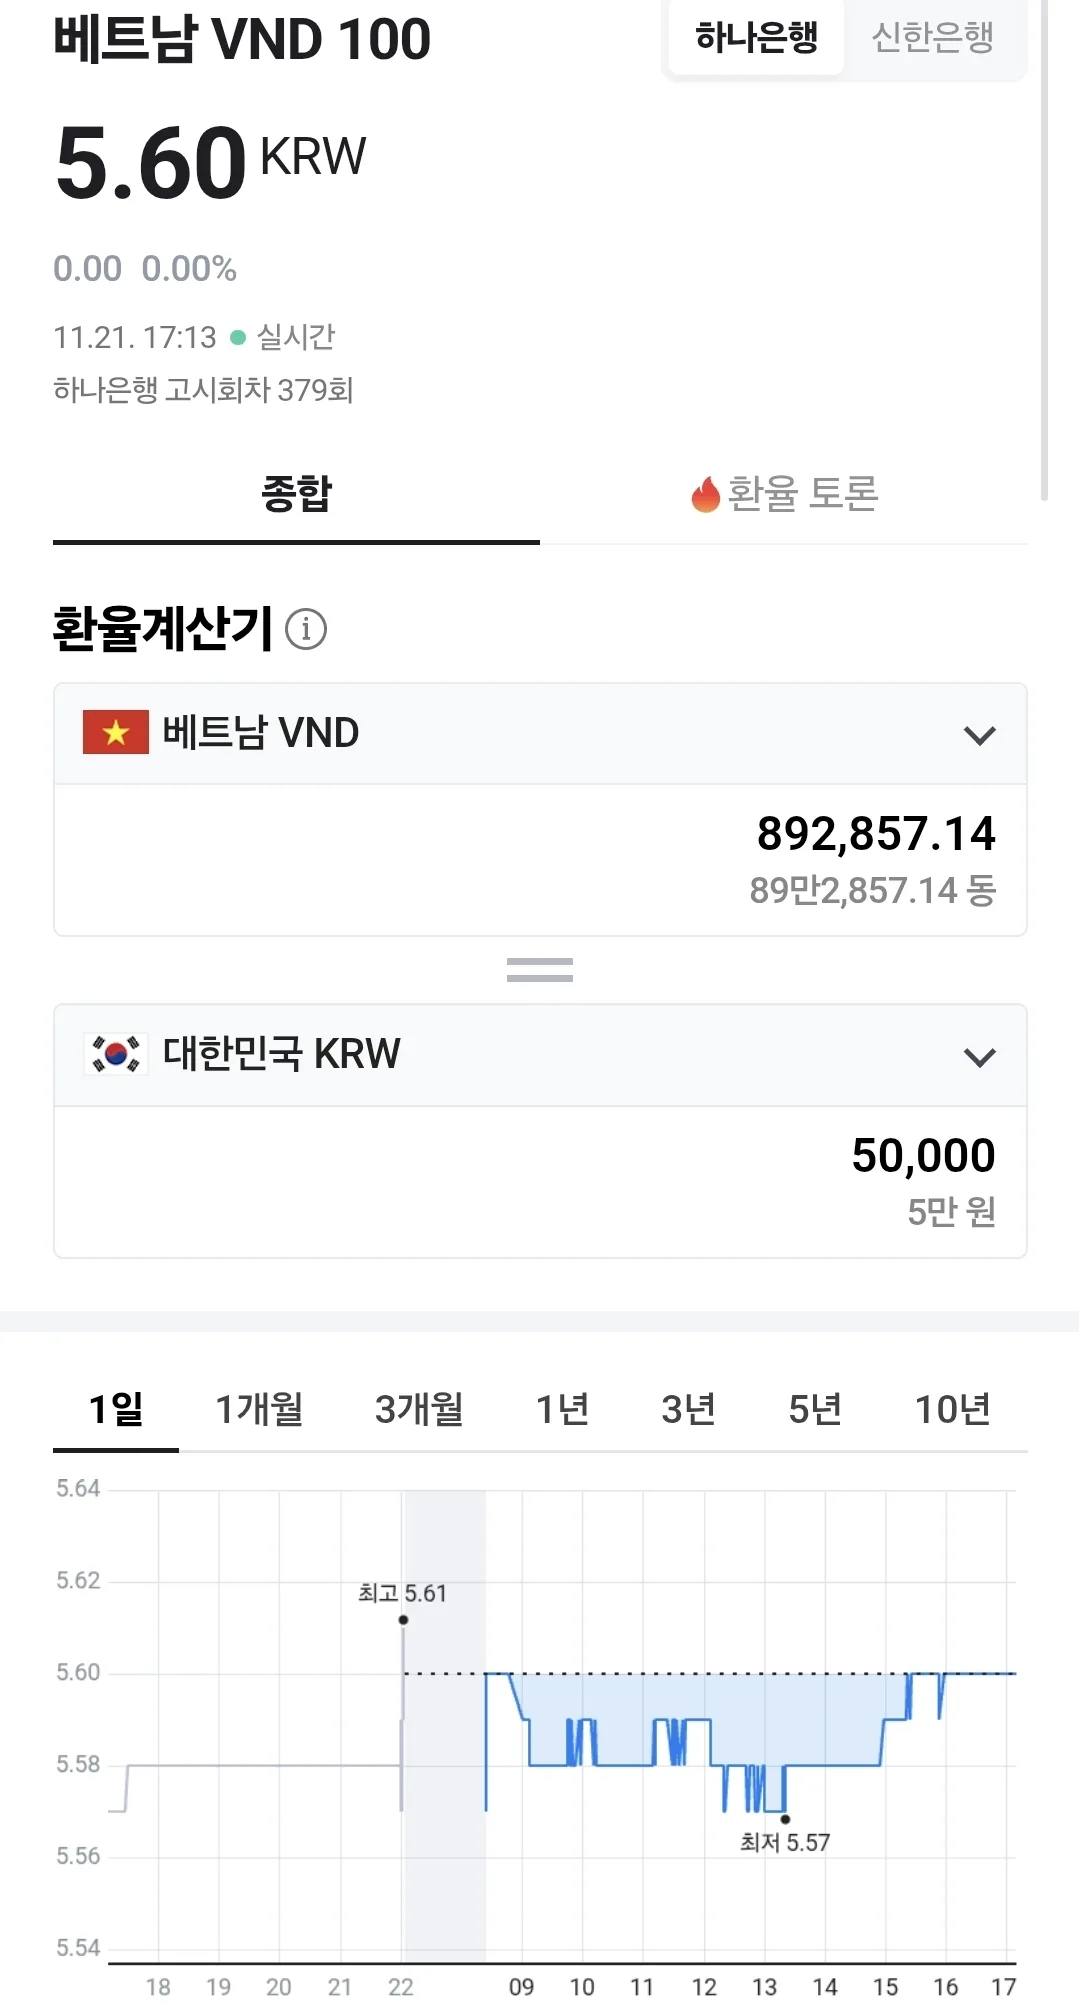Screen dimensions: 1079x2016
Task: Click the fire icon beside 환율 토론
Action: pyautogui.click(x=706, y=494)
